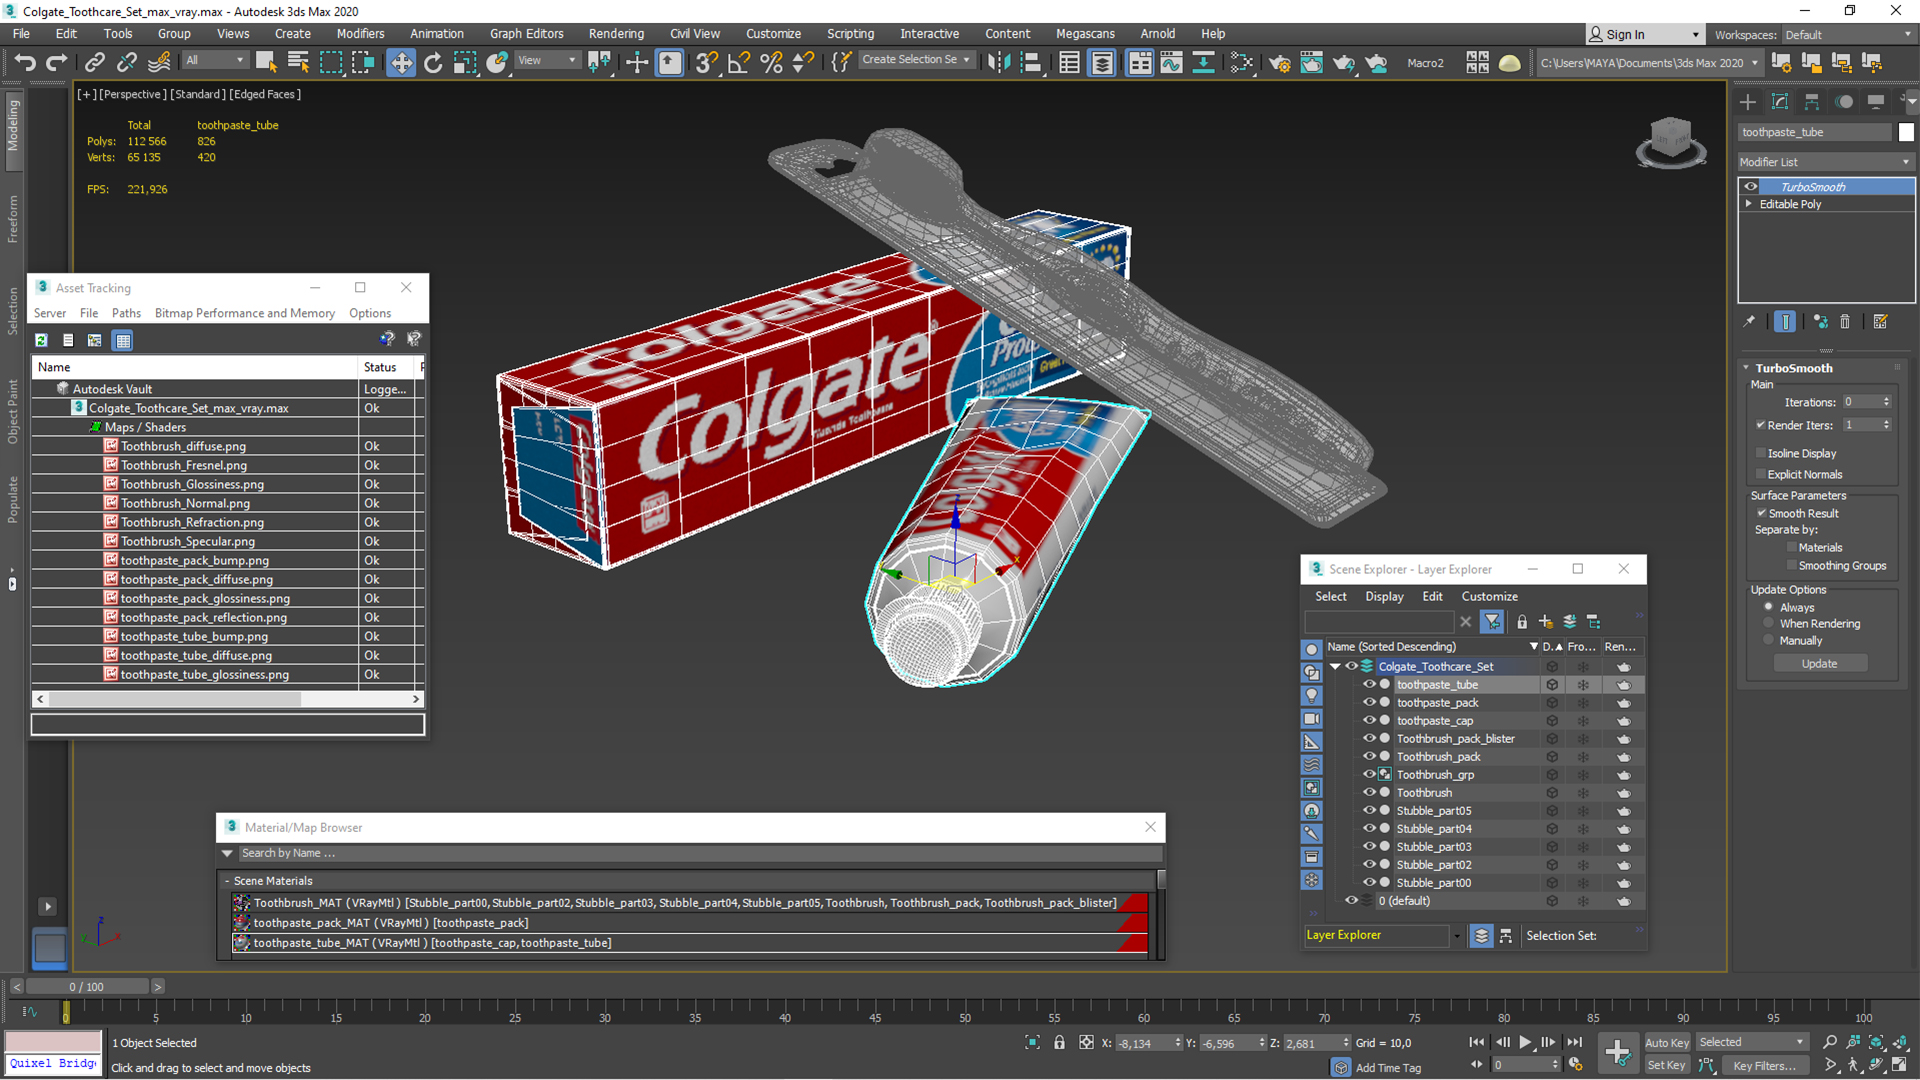Image resolution: width=1920 pixels, height=1080 pixels.
Task: Click the Edged Faces viewport label
Action: [265, 94]
